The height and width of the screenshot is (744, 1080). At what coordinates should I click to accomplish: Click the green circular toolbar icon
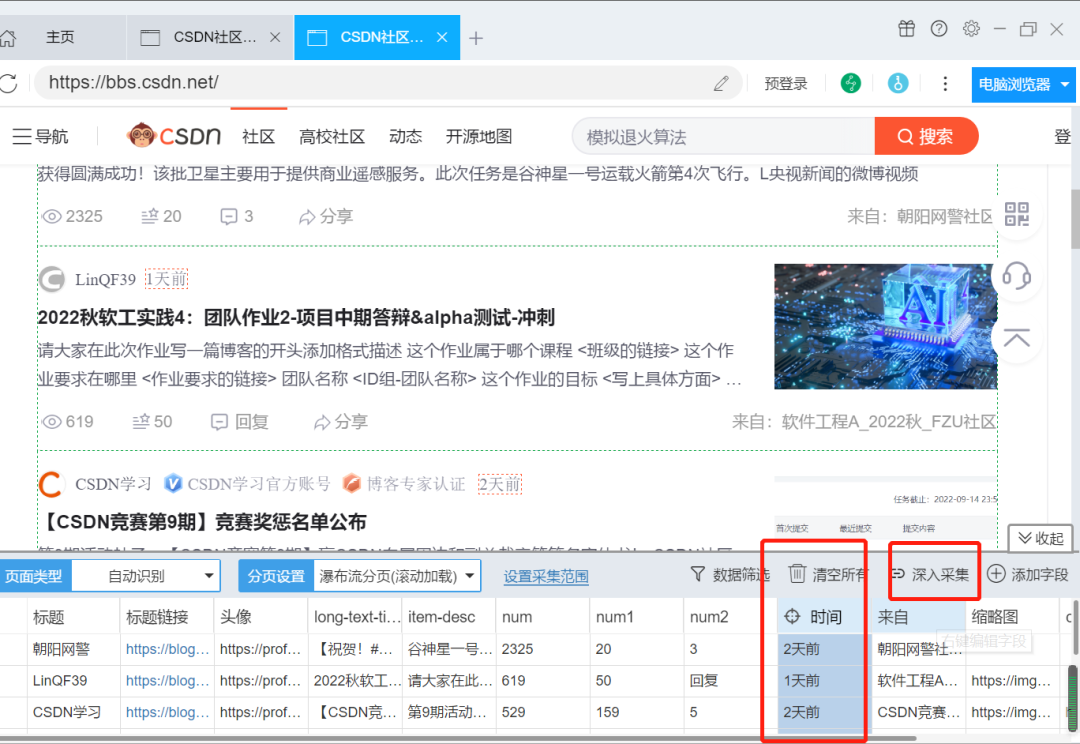coord(851,83)
